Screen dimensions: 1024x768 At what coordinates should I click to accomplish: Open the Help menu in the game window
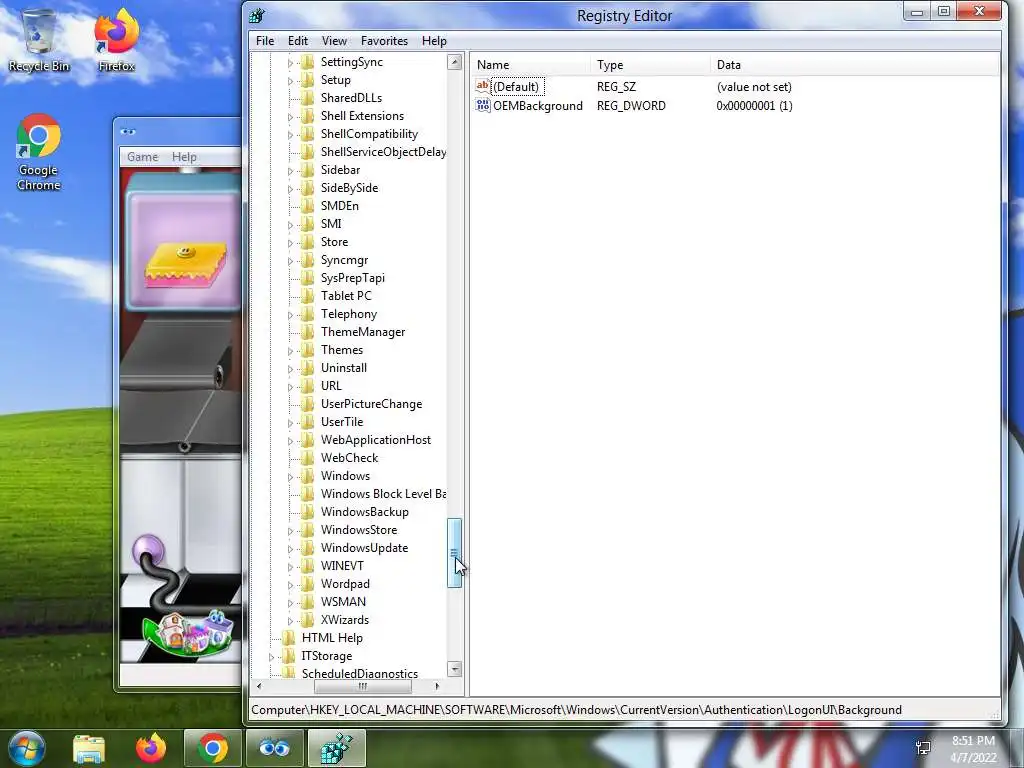[184, 157]
